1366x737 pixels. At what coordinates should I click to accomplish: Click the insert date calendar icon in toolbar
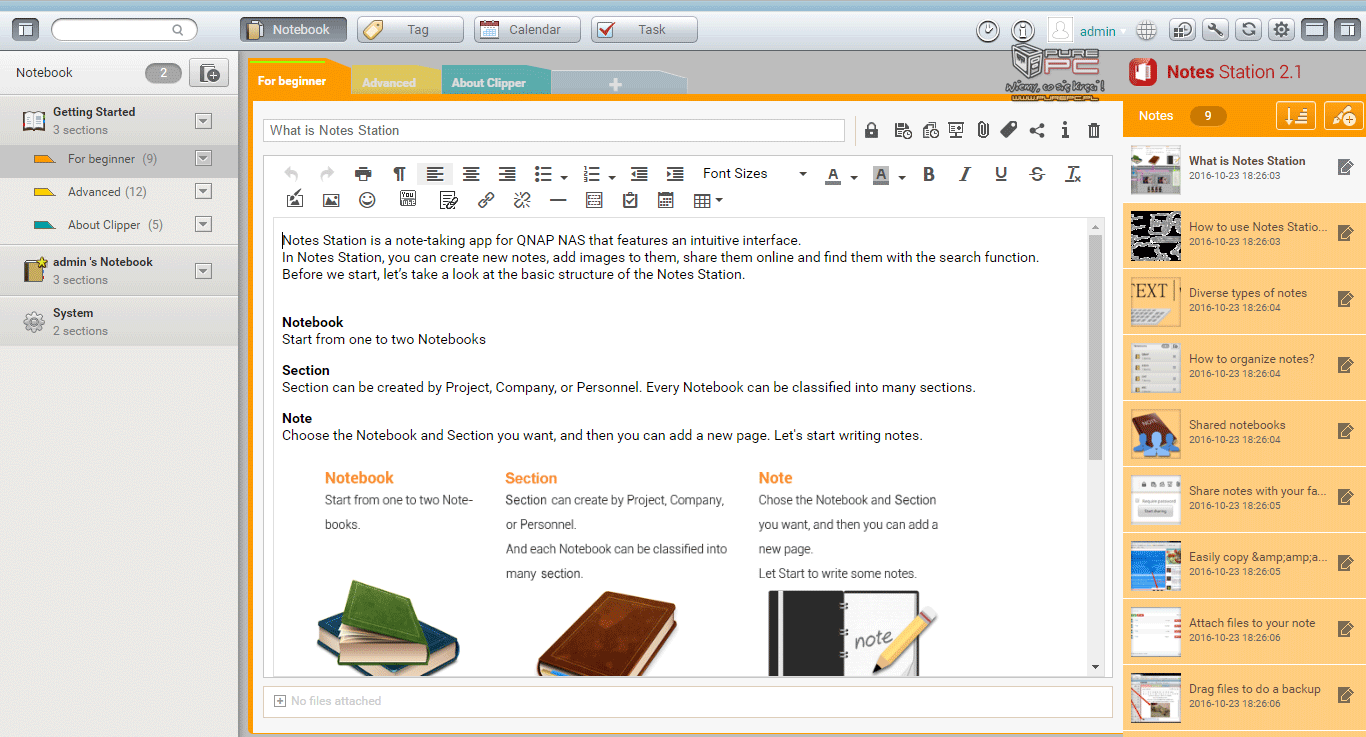pos(666,200)
